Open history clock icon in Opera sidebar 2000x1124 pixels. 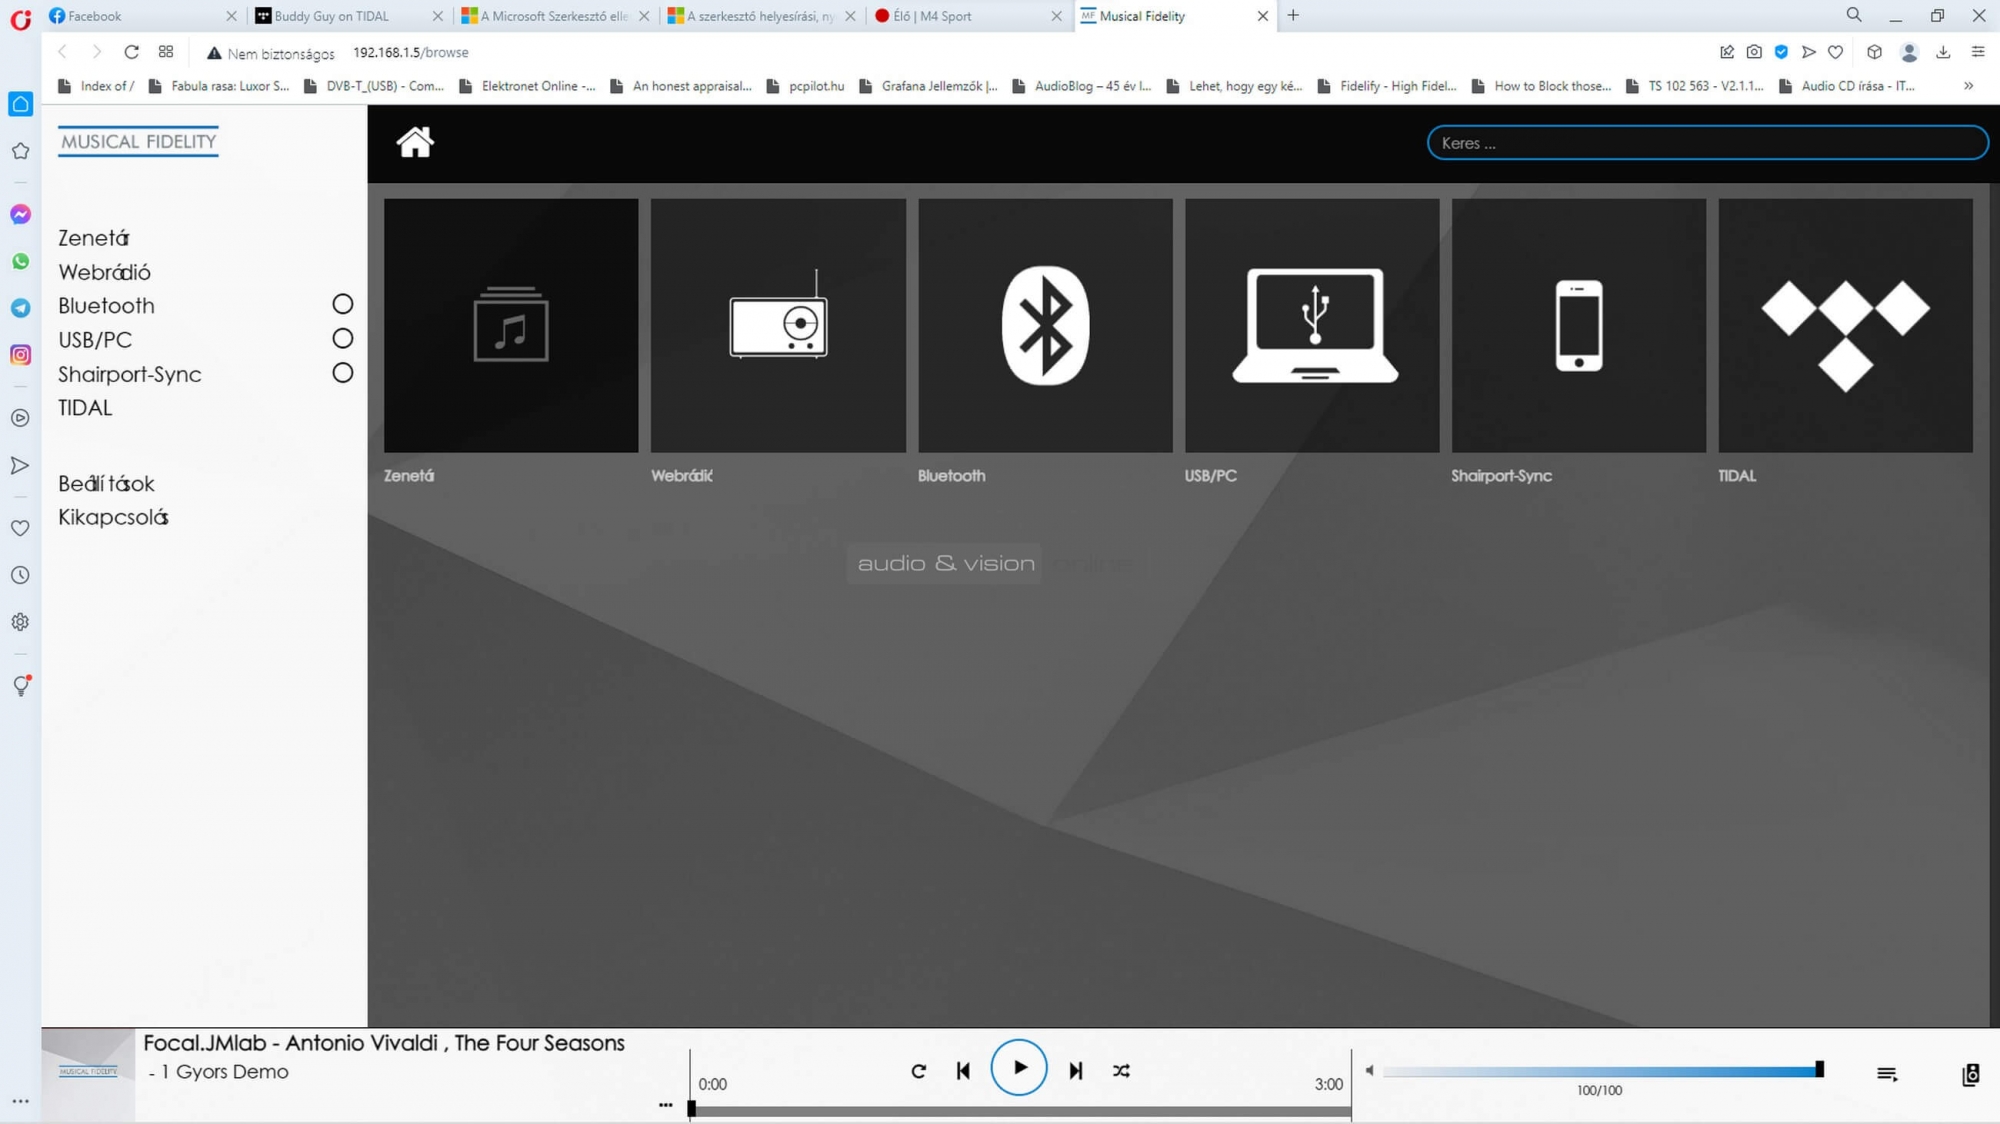[20, 575]
